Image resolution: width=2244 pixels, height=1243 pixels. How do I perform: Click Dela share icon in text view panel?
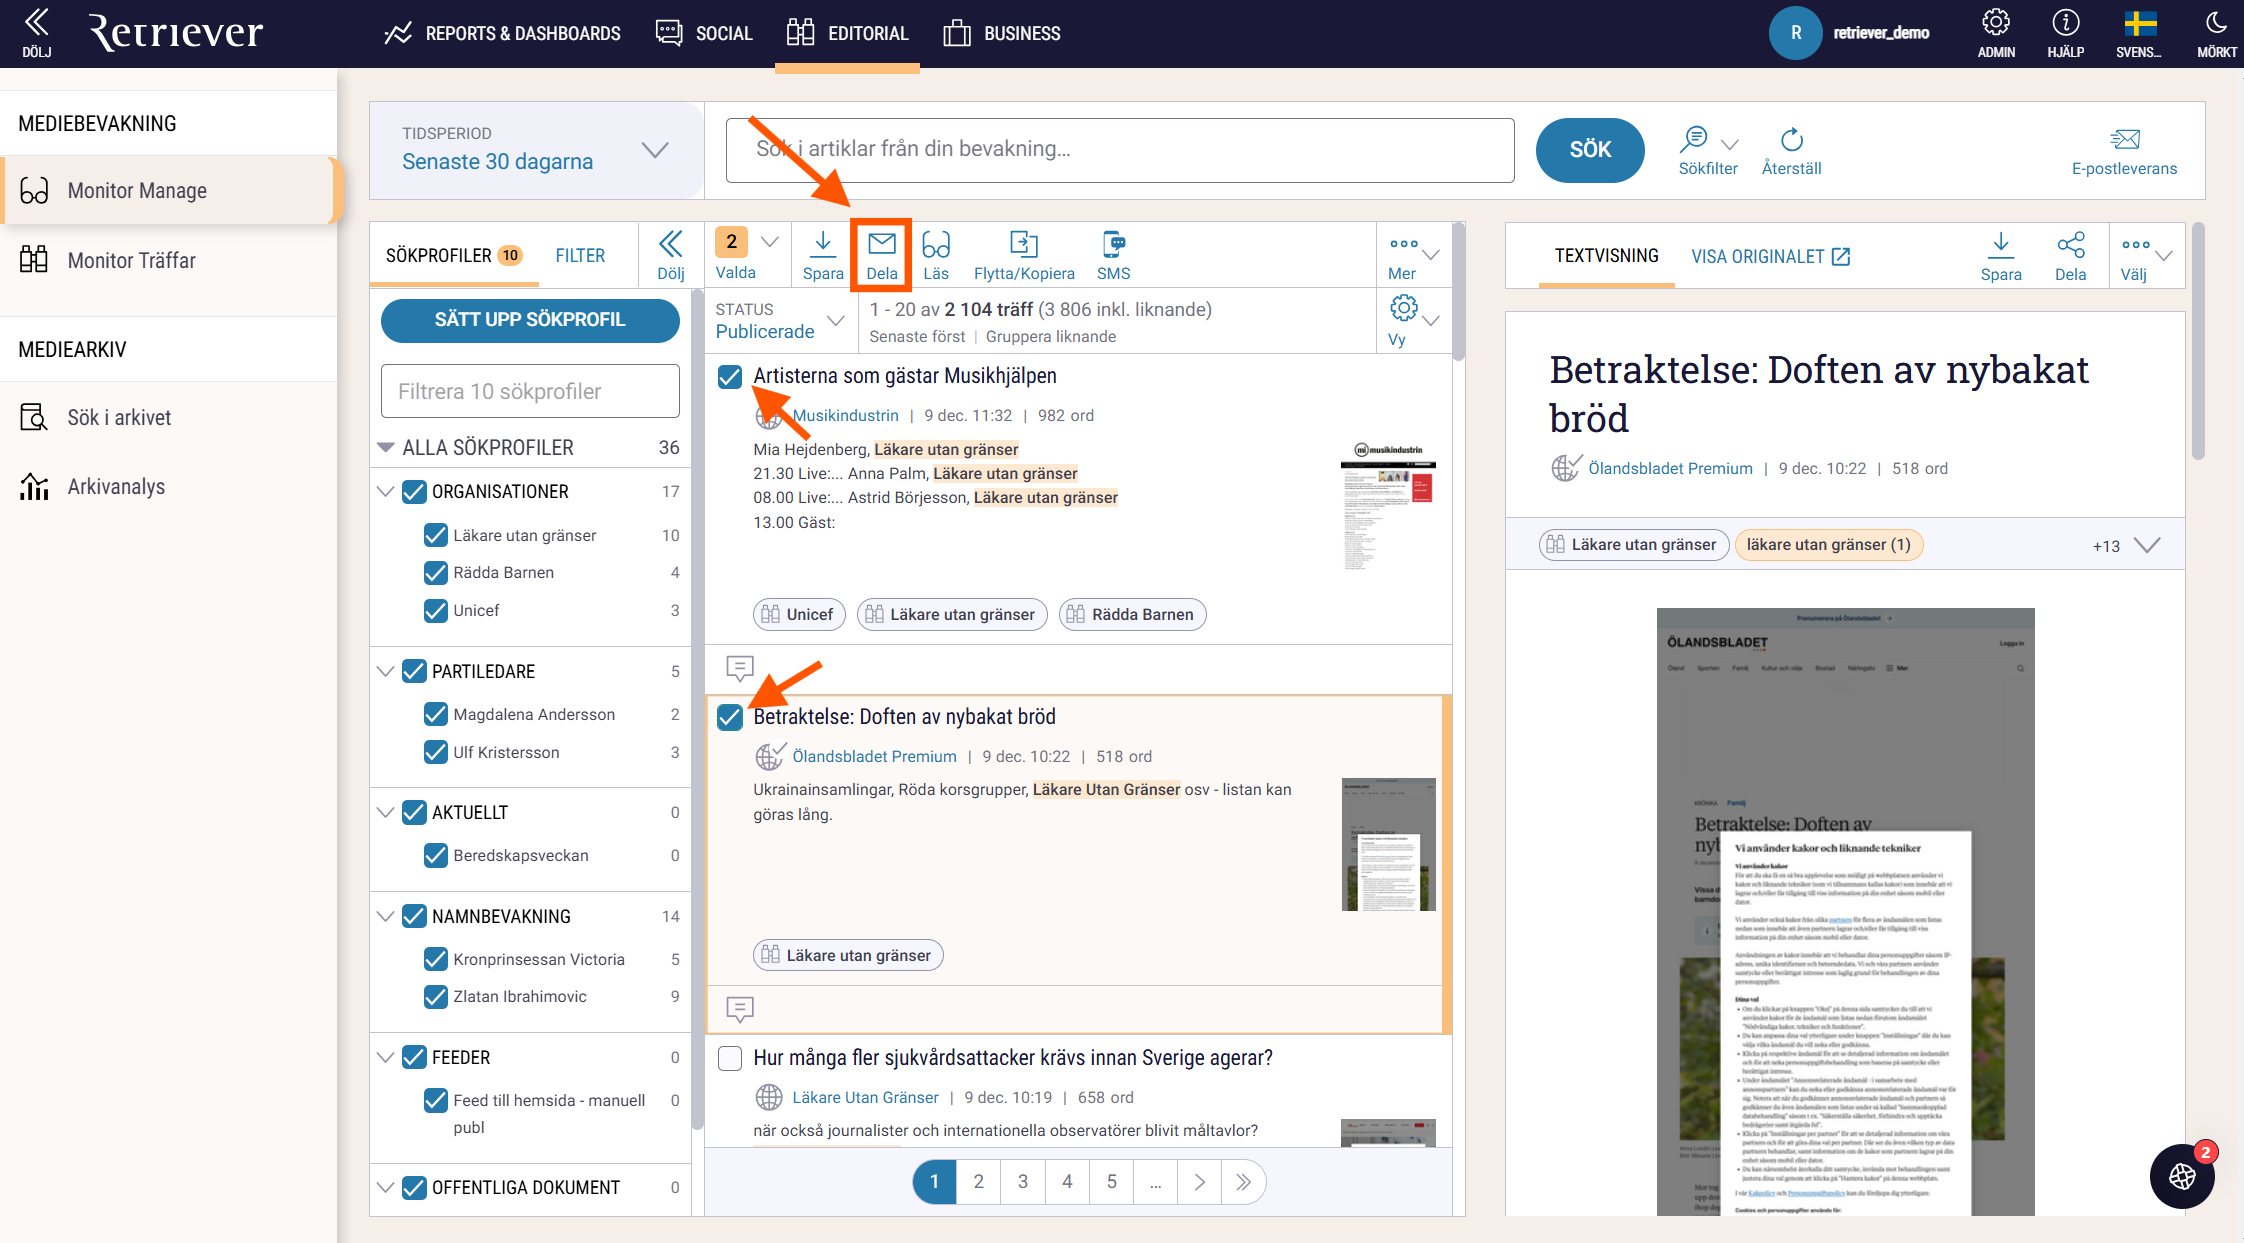(x=2070, y=256)
